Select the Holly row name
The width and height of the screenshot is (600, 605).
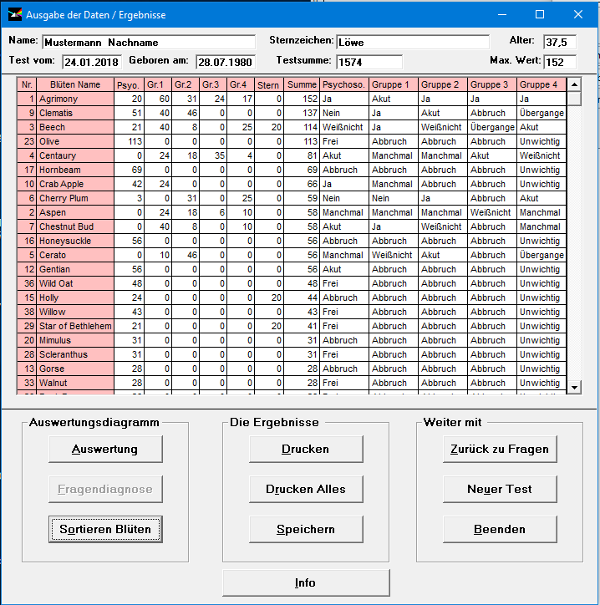point(76,298)
